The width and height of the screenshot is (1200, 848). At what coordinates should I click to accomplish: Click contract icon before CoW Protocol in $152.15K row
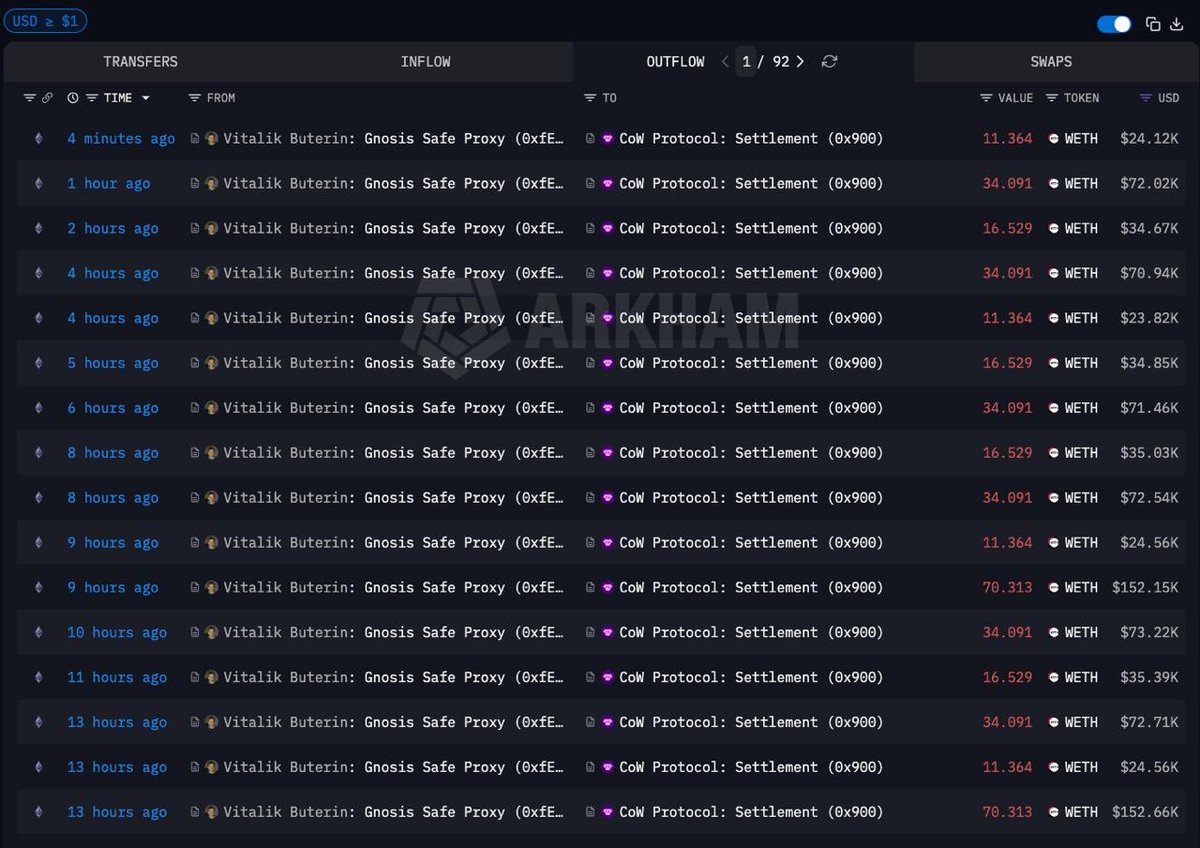[591, 588]
